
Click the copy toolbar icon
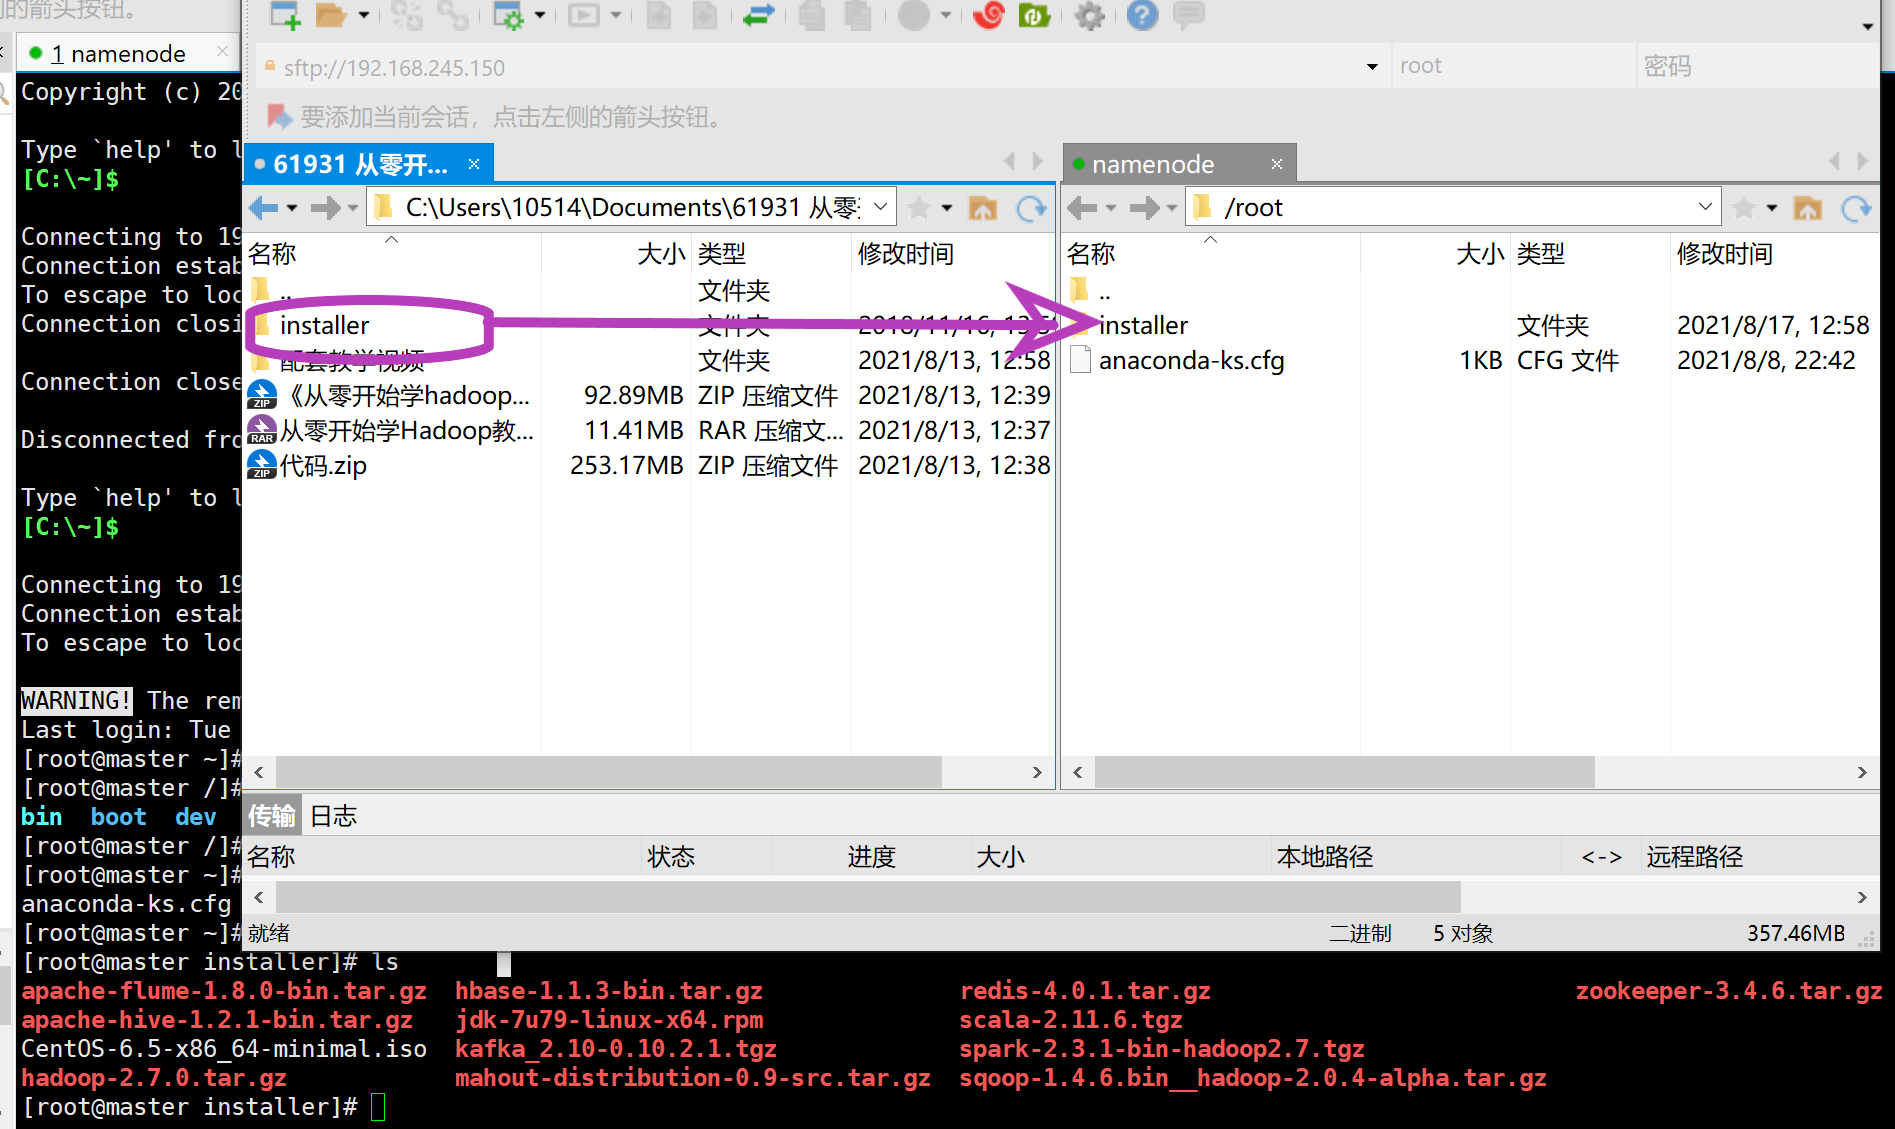[x=812, y=15]
